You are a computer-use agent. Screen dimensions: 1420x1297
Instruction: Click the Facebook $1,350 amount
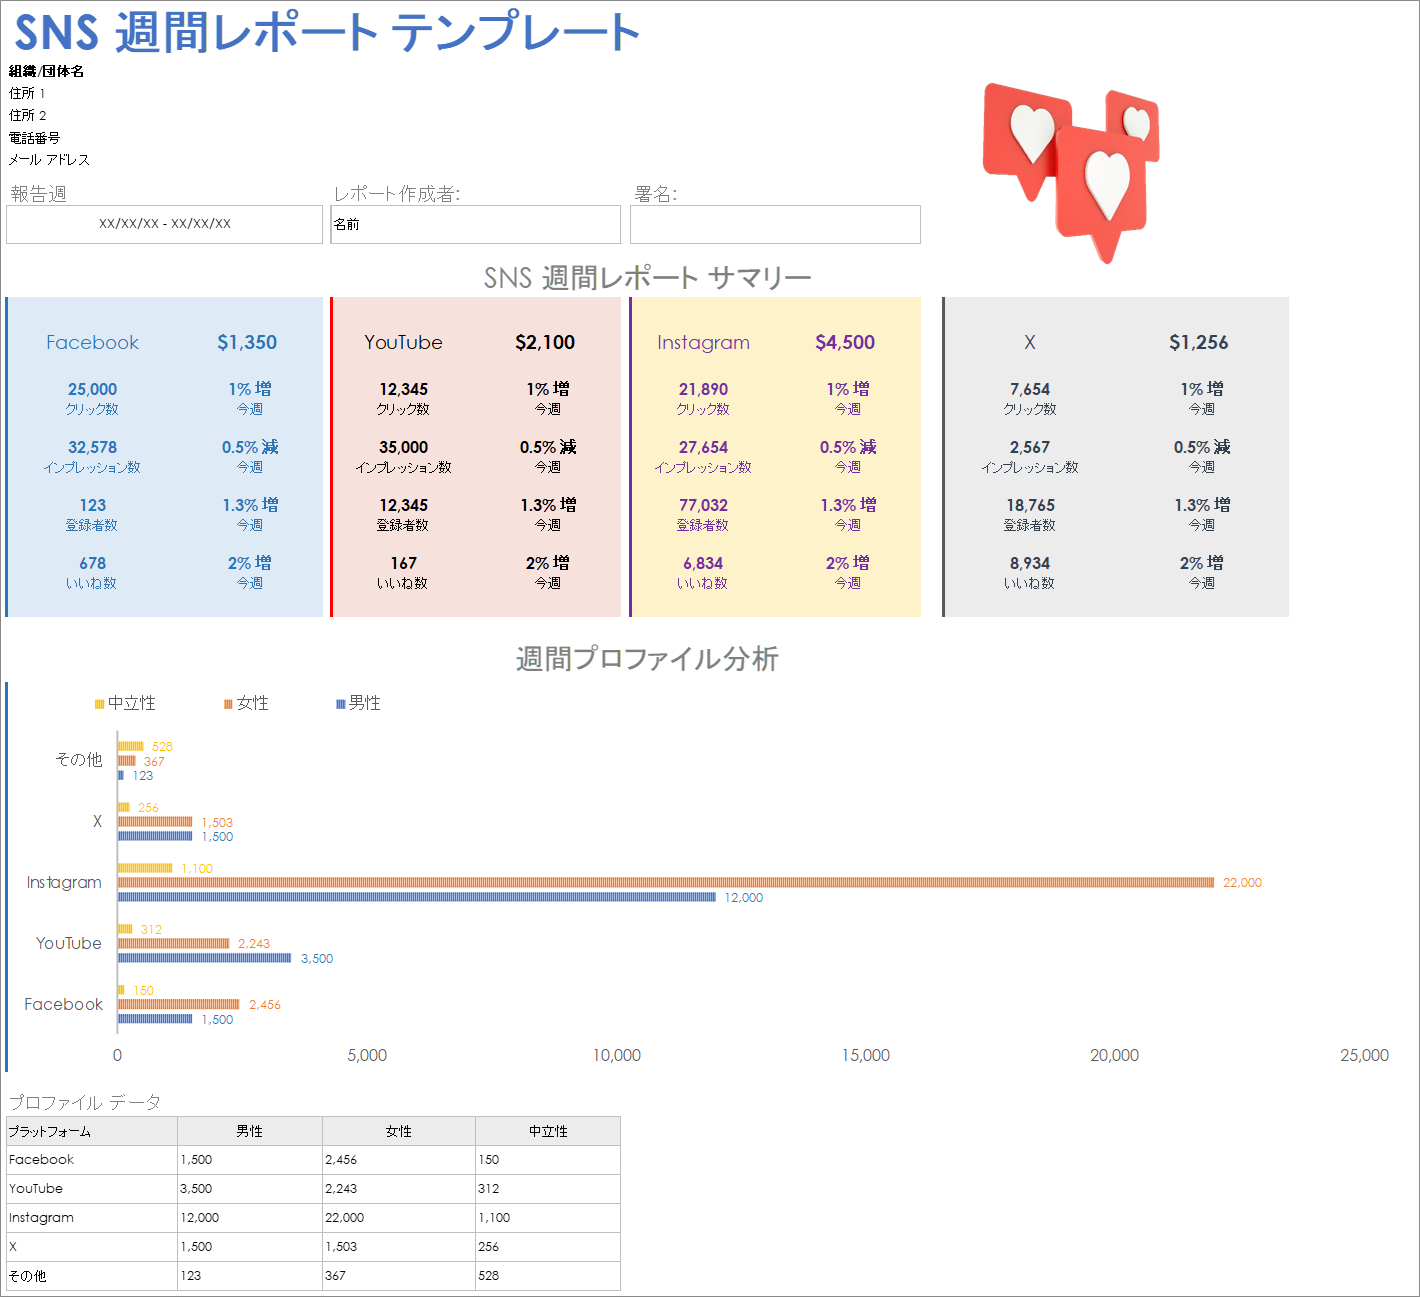coord(247,342)
